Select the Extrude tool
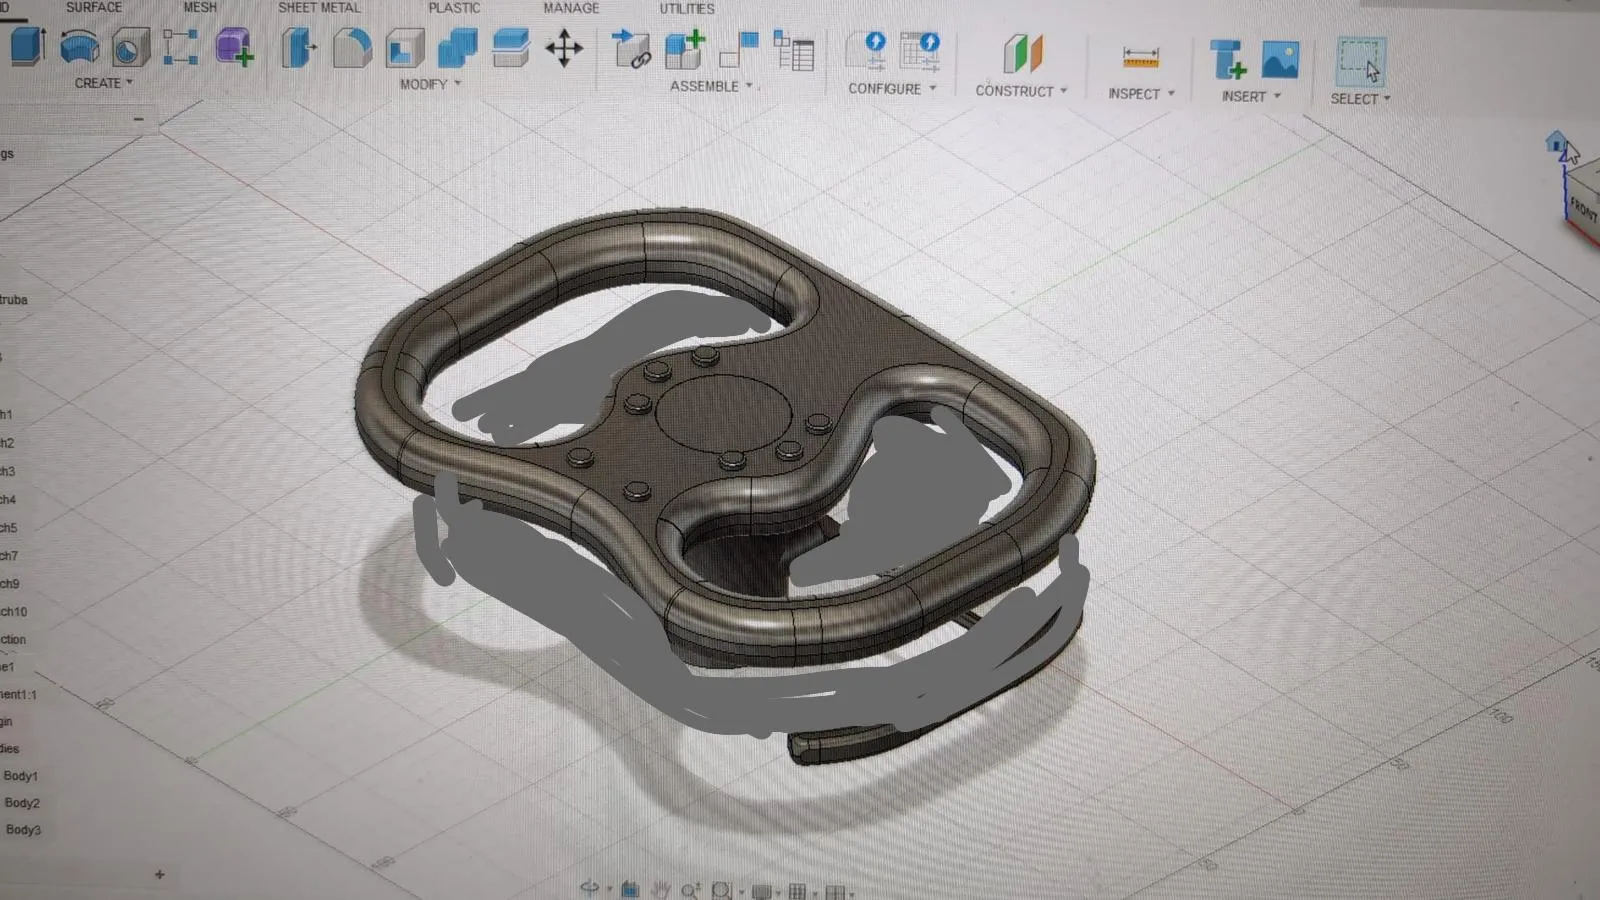The width and height of the screenshot is (1600, 900). pyautogui.click(x=27, y=47)
